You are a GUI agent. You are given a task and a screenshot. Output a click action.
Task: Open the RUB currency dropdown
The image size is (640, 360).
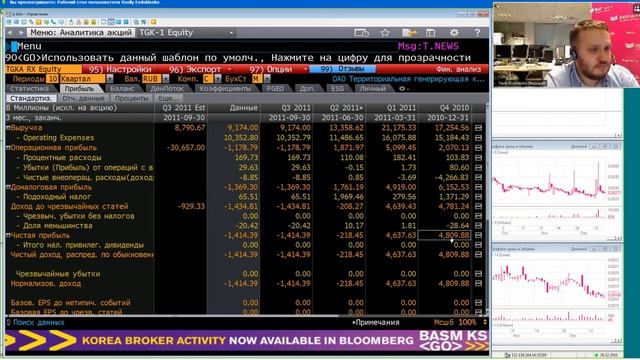(x=166, y=79)
